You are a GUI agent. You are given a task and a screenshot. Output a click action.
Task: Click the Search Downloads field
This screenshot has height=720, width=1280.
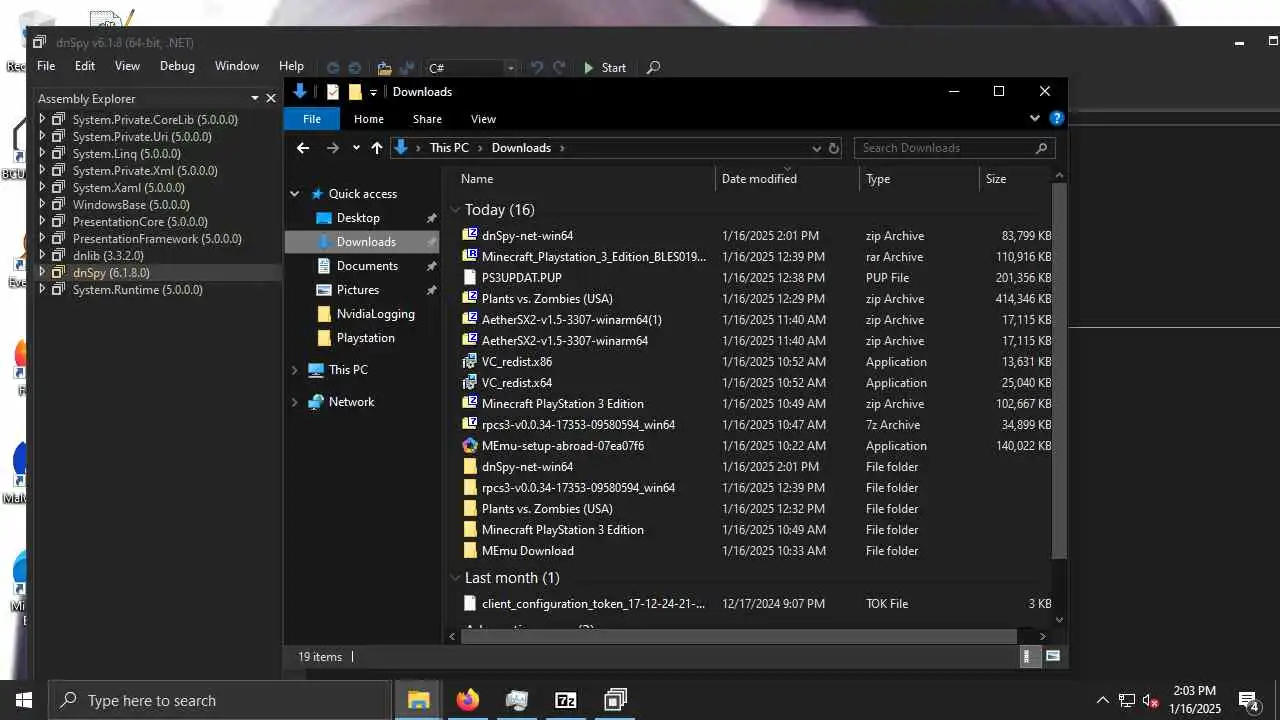[955, 148]
